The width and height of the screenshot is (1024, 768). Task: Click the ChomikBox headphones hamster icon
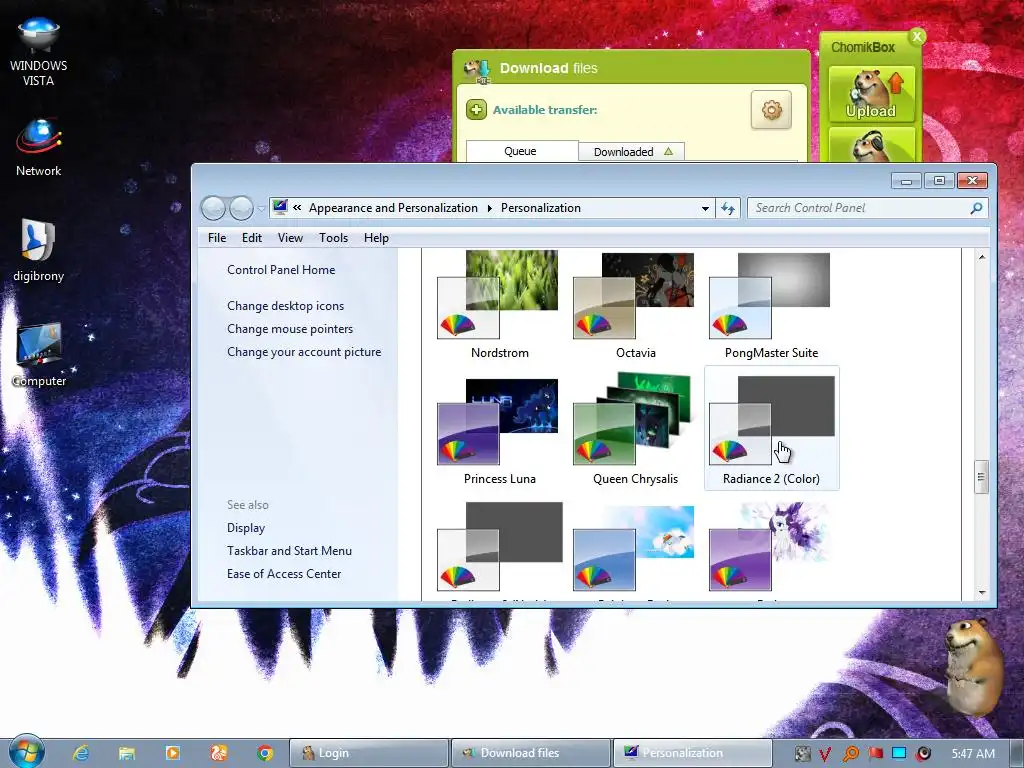pos(871,144)
